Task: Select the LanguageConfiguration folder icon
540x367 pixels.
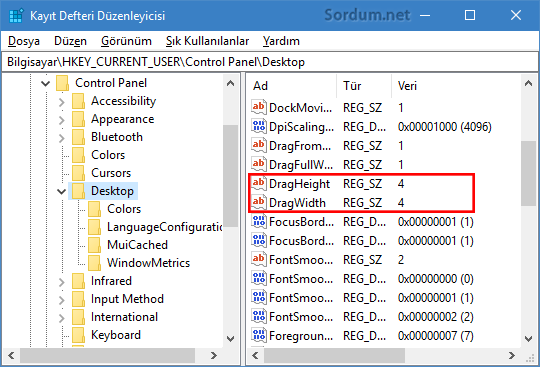Action: tap(94, 227)
